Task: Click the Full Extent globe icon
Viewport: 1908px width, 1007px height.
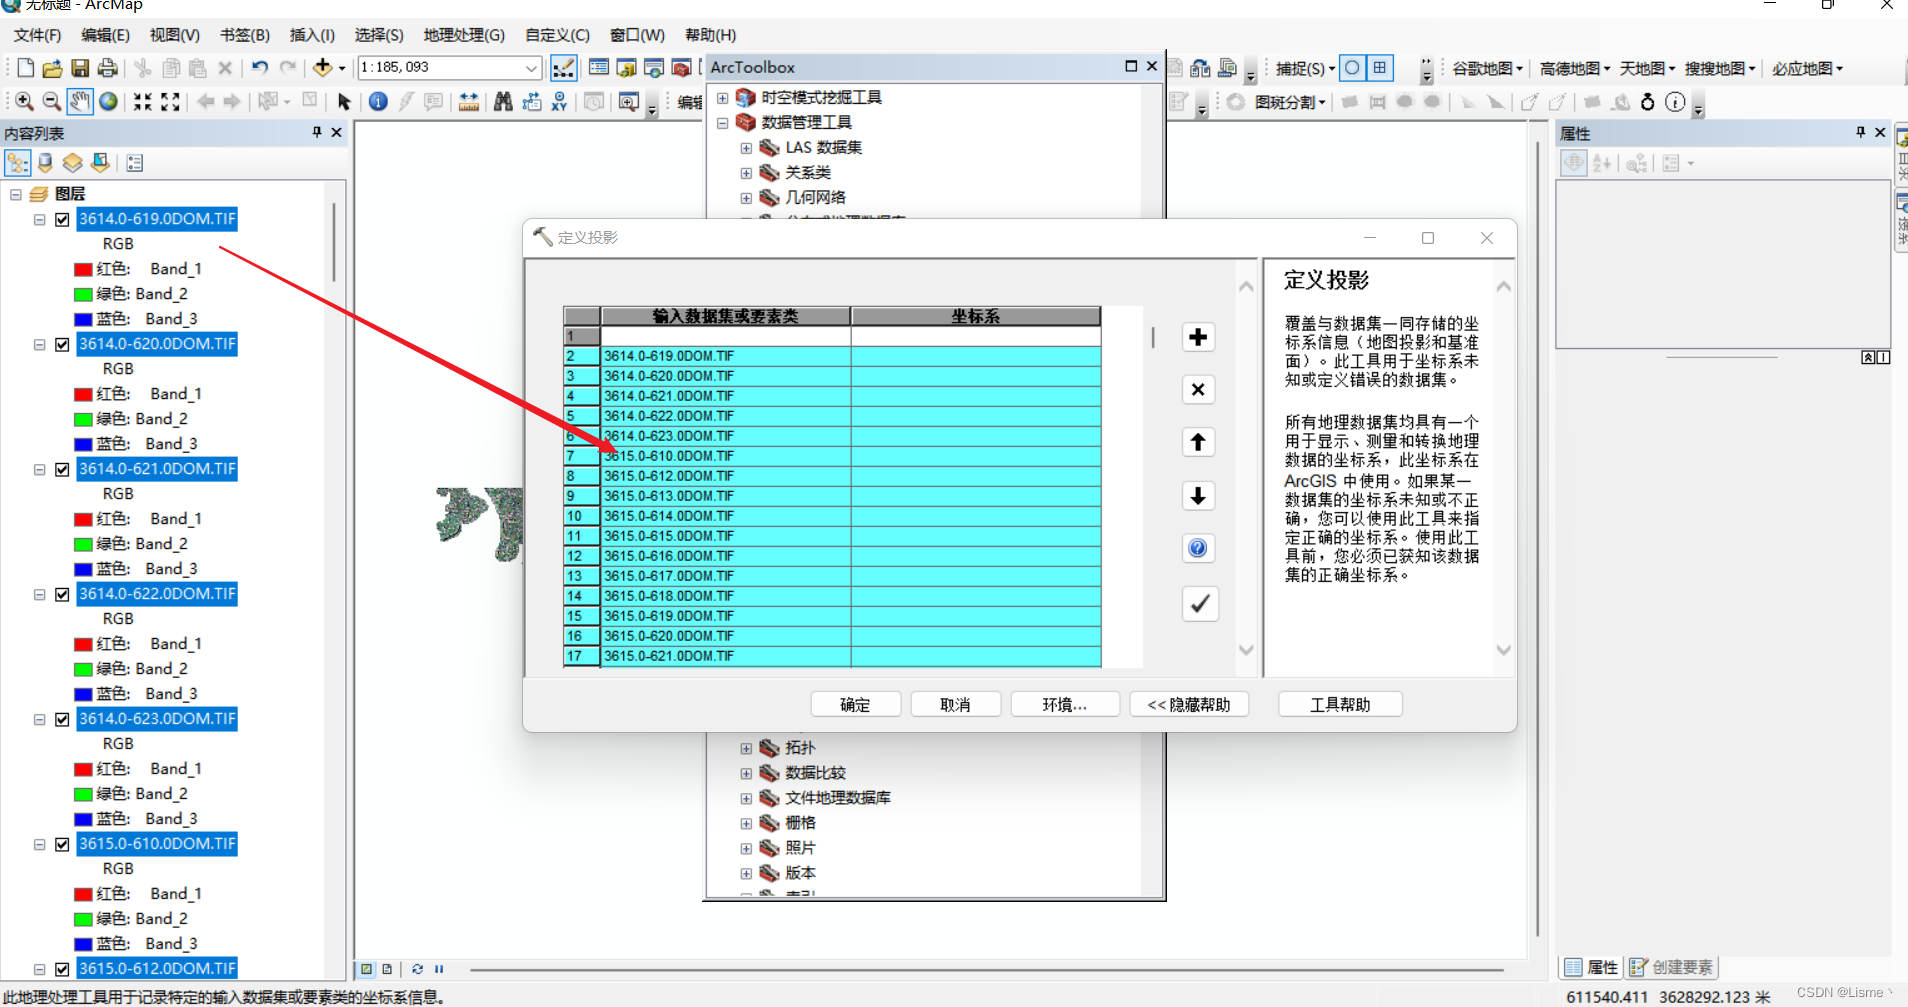Action: (x=108, y=102)
